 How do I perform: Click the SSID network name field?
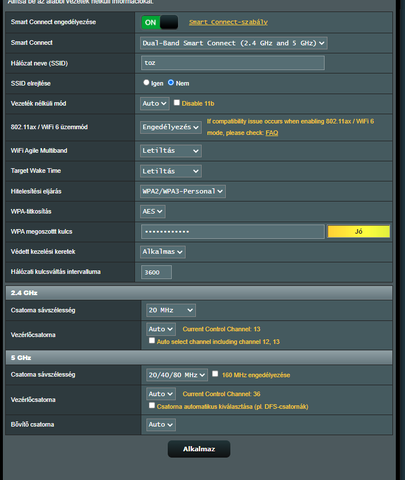click(233, 63)
